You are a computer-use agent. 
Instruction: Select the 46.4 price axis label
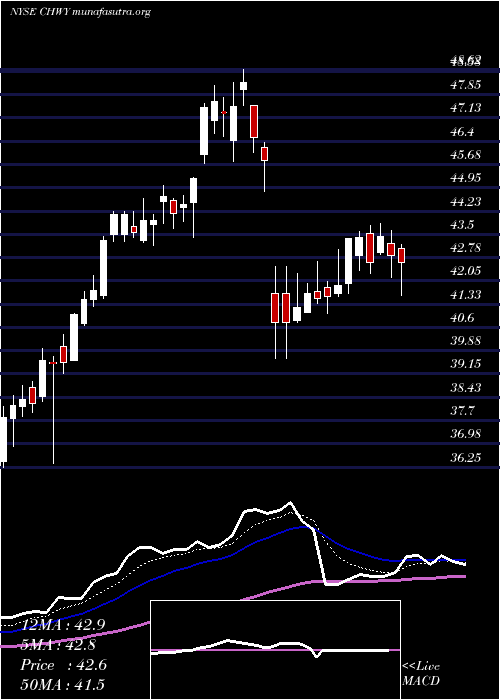[x=462, y=132]
